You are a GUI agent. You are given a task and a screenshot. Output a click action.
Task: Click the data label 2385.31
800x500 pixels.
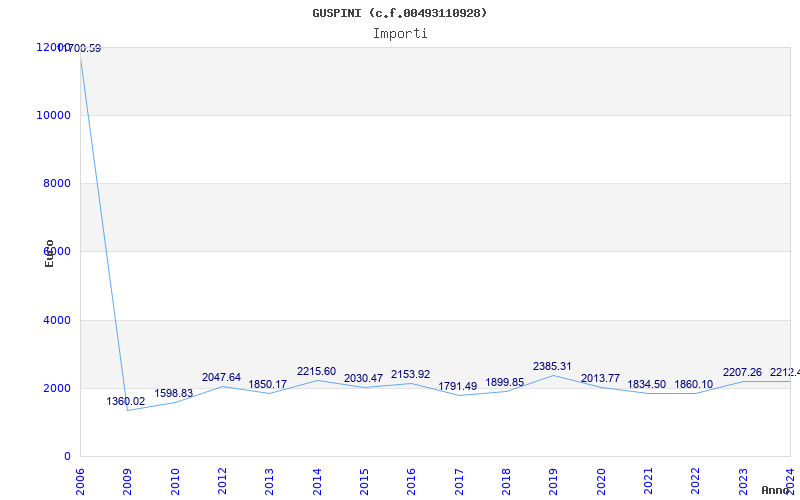553,366
